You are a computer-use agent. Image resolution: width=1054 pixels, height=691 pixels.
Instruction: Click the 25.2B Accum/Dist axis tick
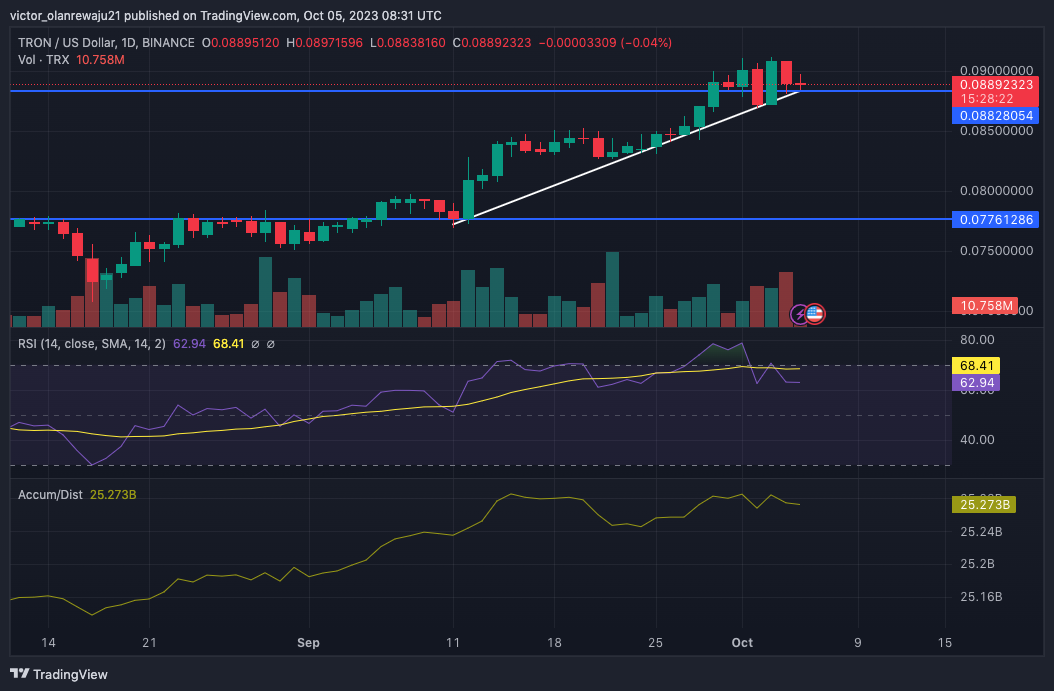click(x=977, y=564)
